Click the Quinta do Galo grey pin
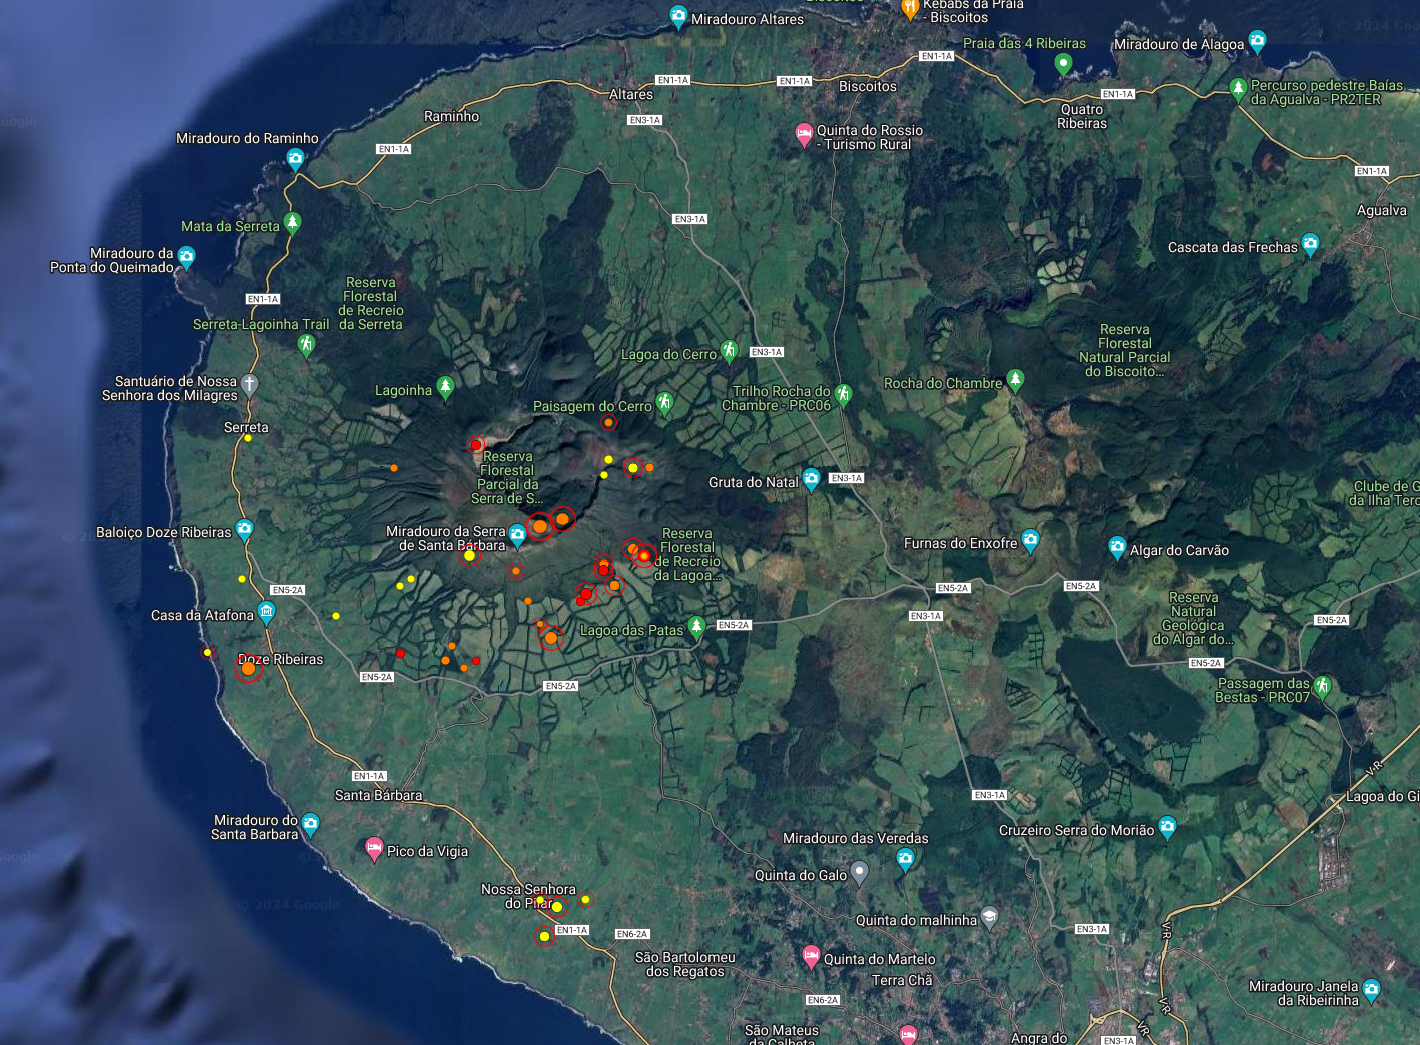 click(x=859, y=873)
